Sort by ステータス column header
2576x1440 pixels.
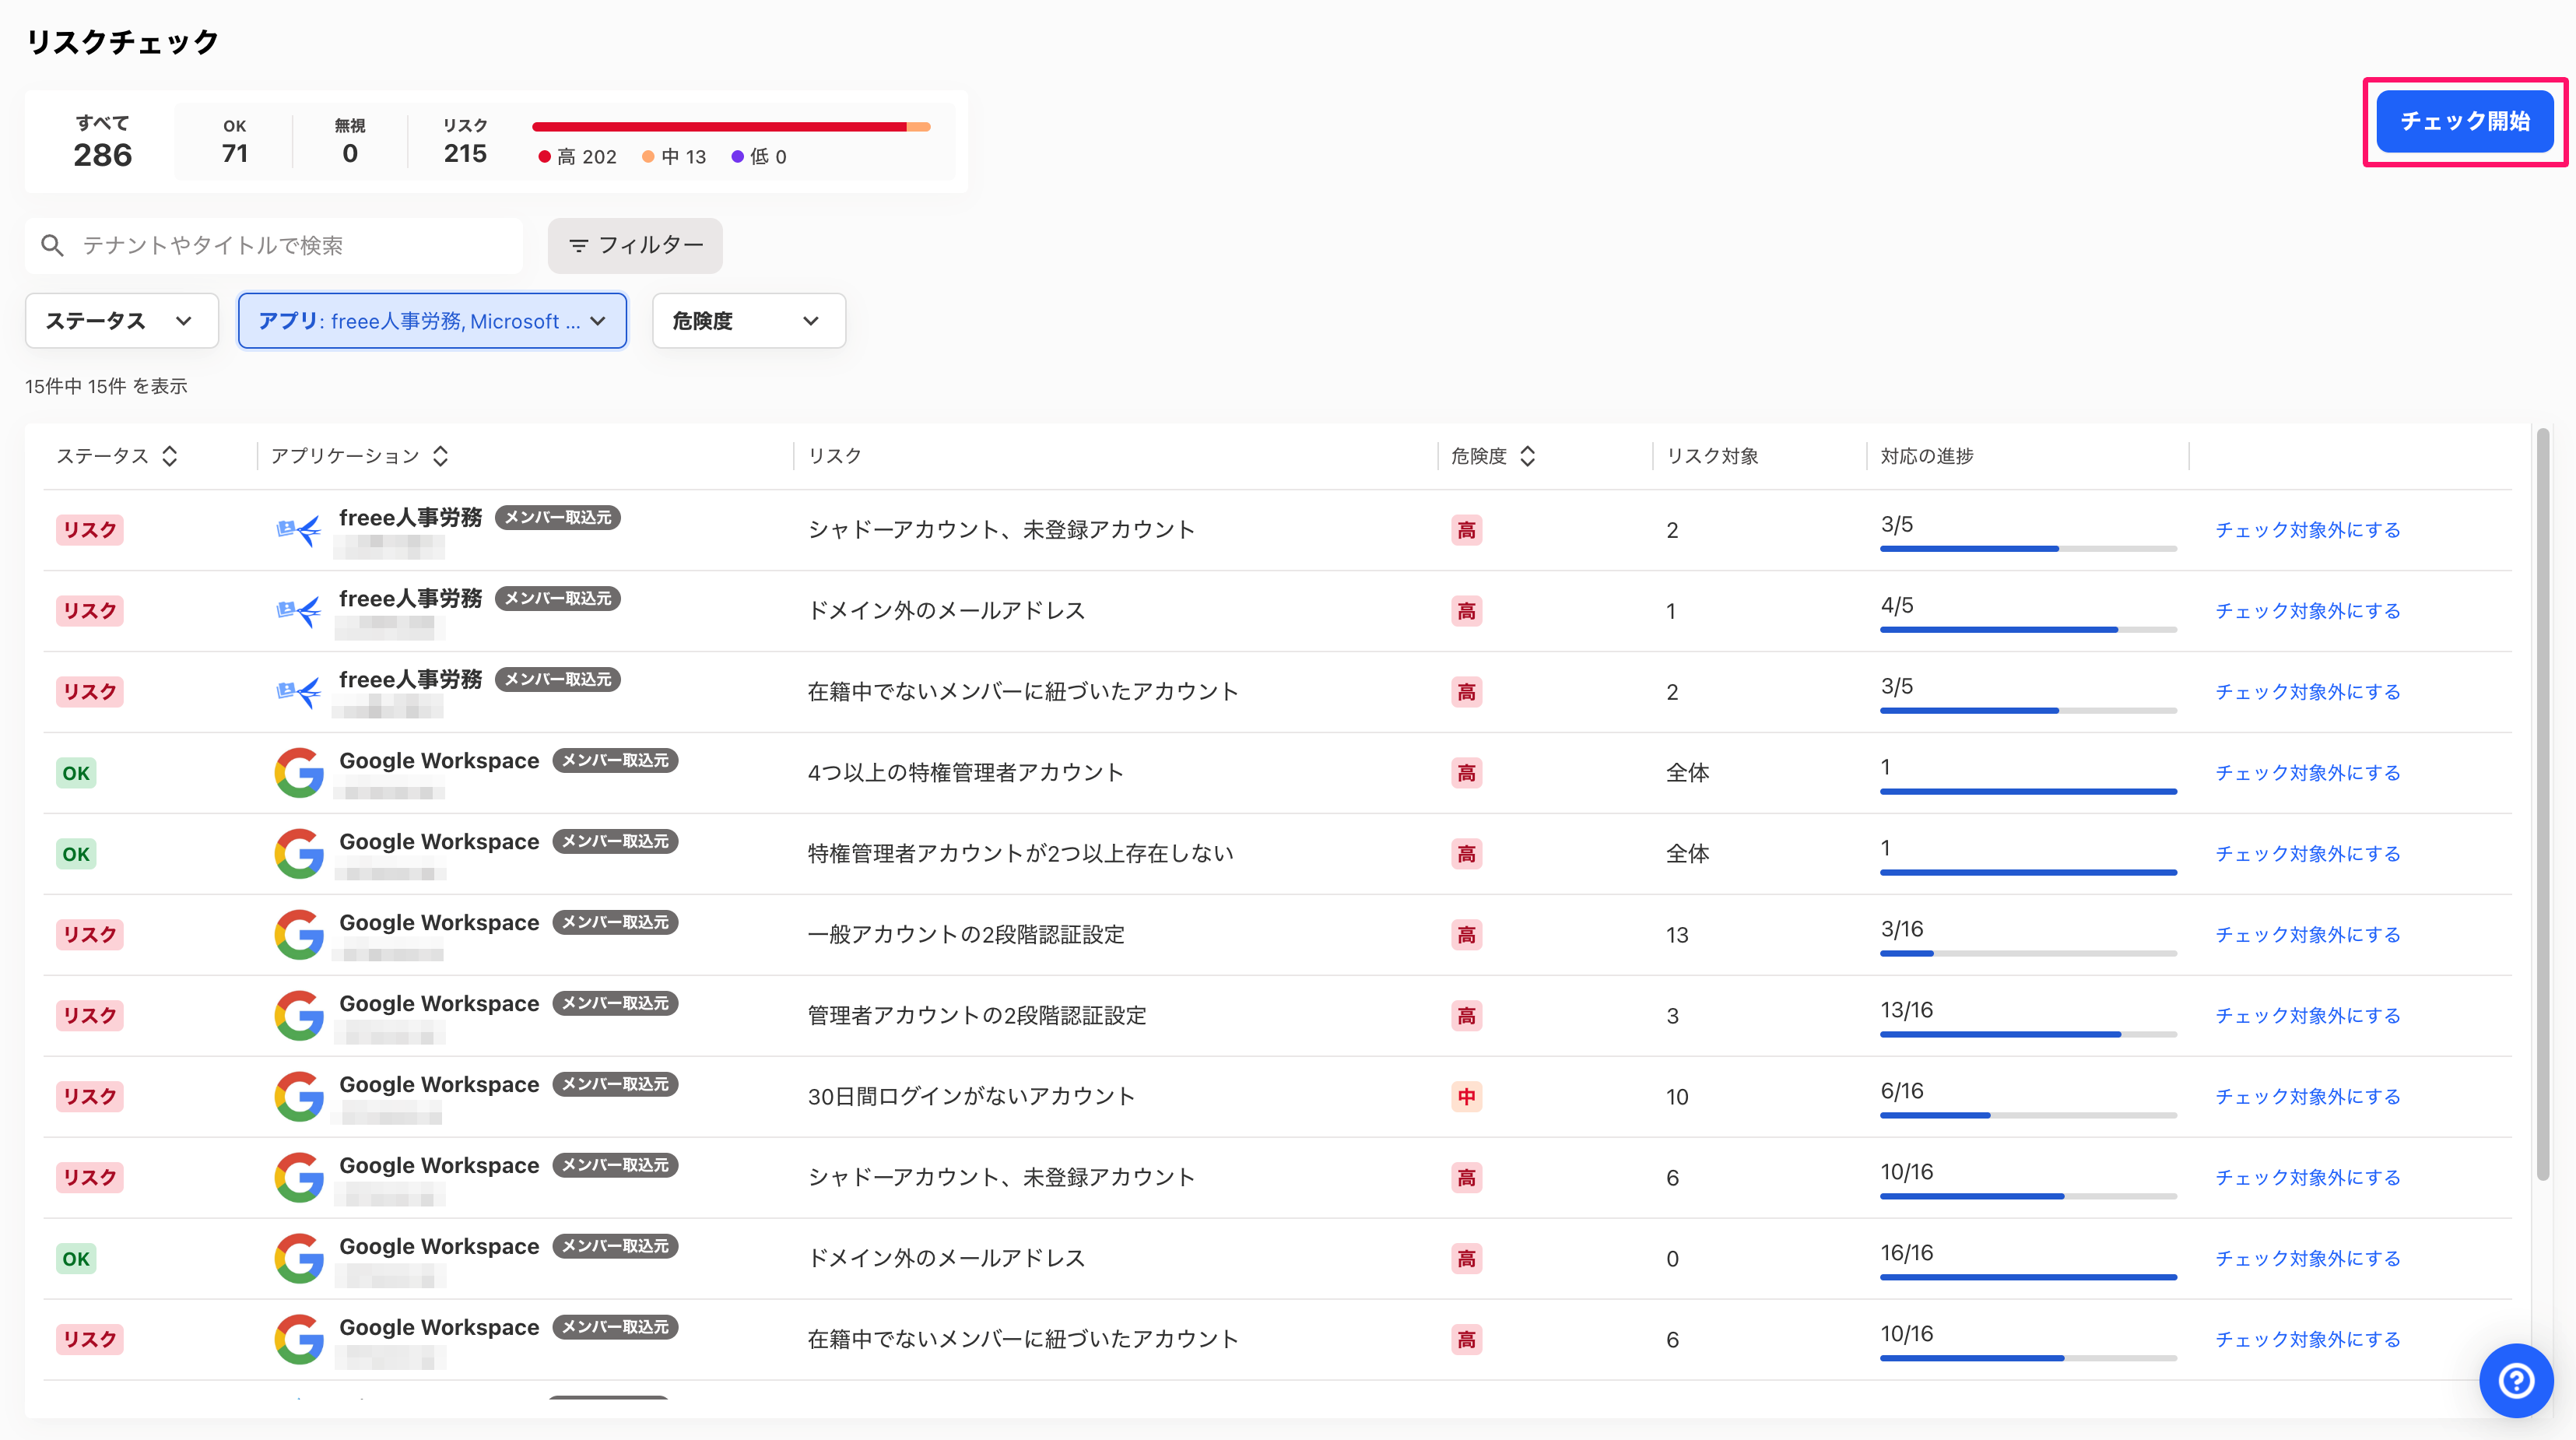pyautogui.click(x=117, y=456)
